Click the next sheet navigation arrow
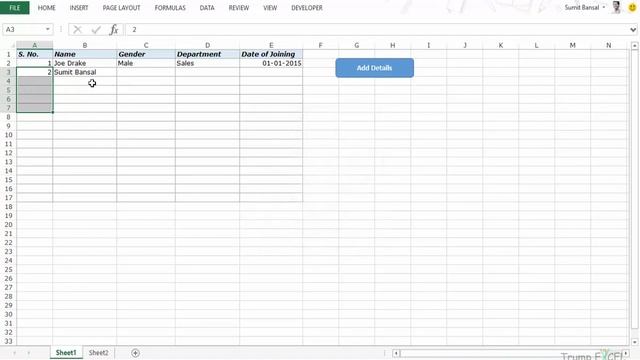The image size is (640, 360). coord(29,353)
